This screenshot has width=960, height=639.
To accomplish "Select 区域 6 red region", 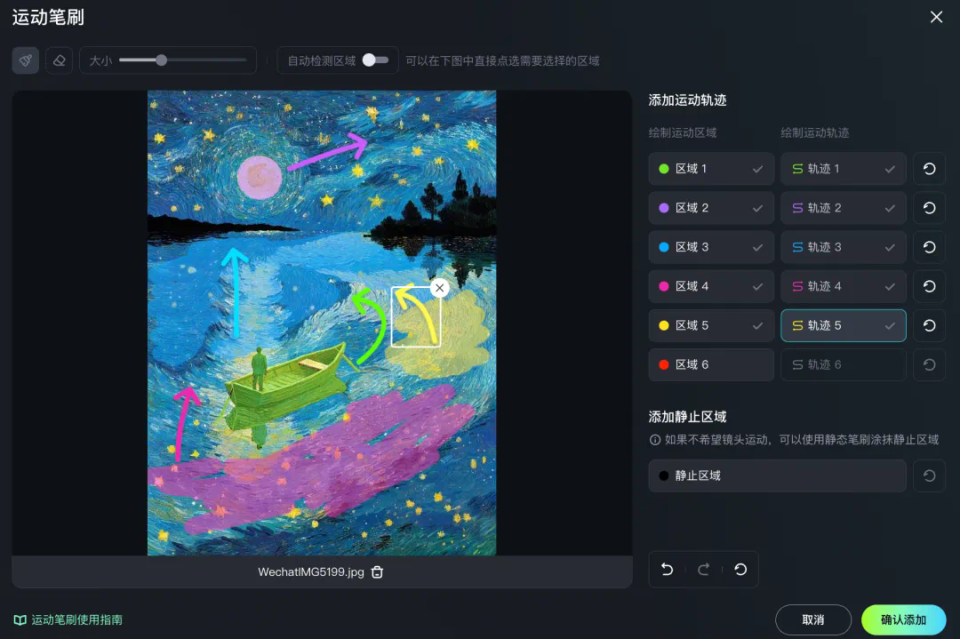I will click(711, 365).
